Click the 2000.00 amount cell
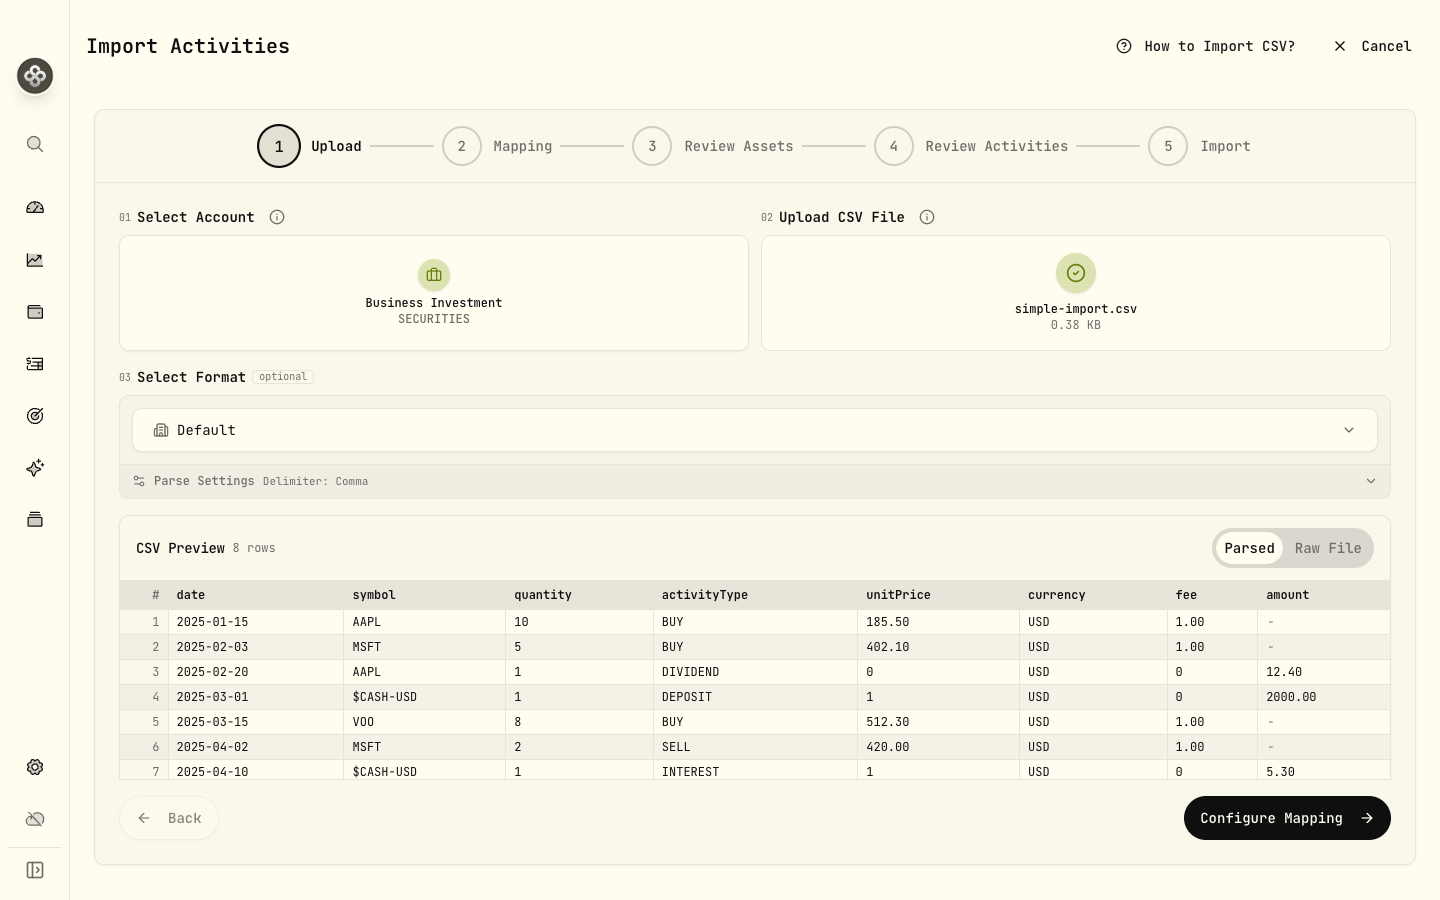Screen dimensions: 1440x900 pyautogui.click(x=1323, y=697)
